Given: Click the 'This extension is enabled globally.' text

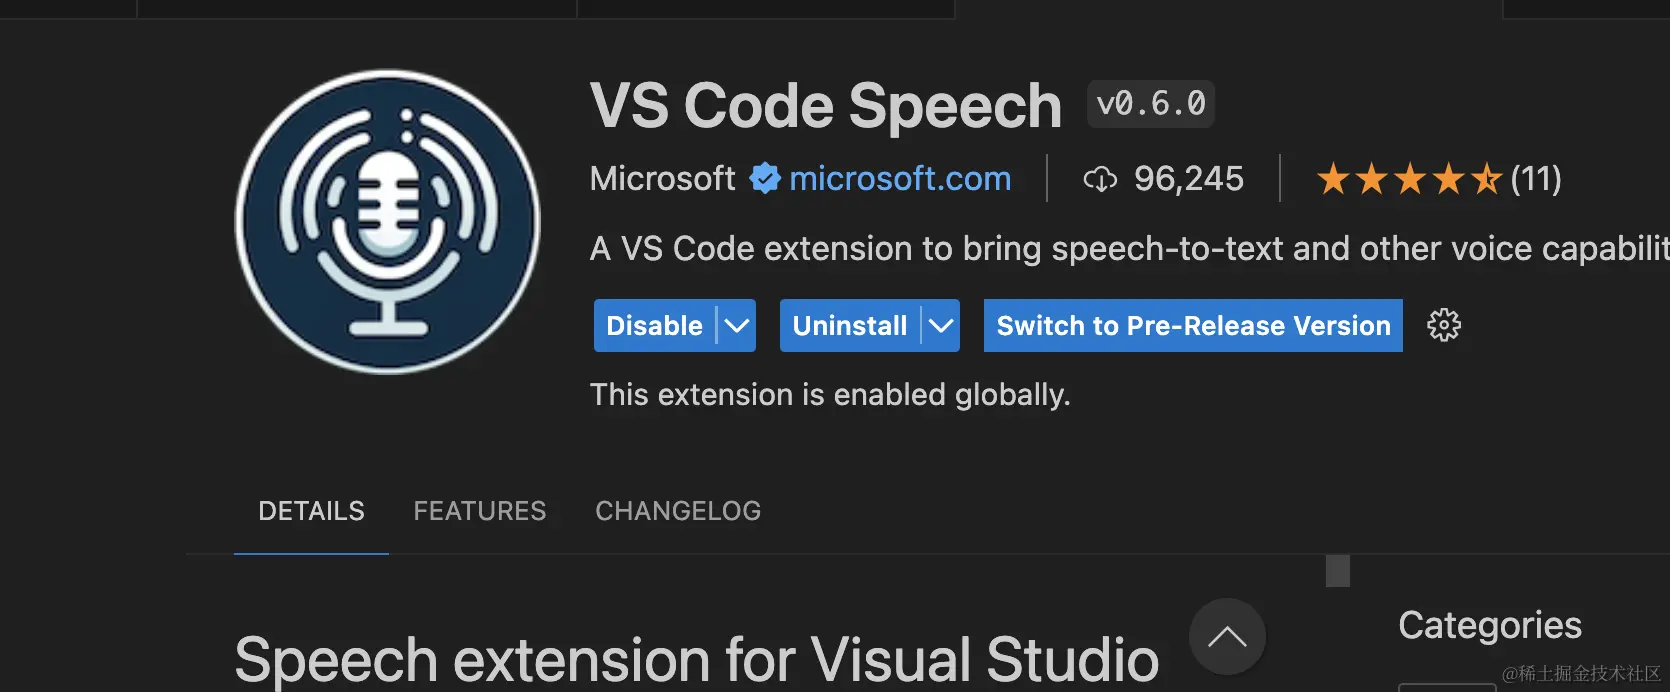Looking at the screenshot, I should coord(830,395).
